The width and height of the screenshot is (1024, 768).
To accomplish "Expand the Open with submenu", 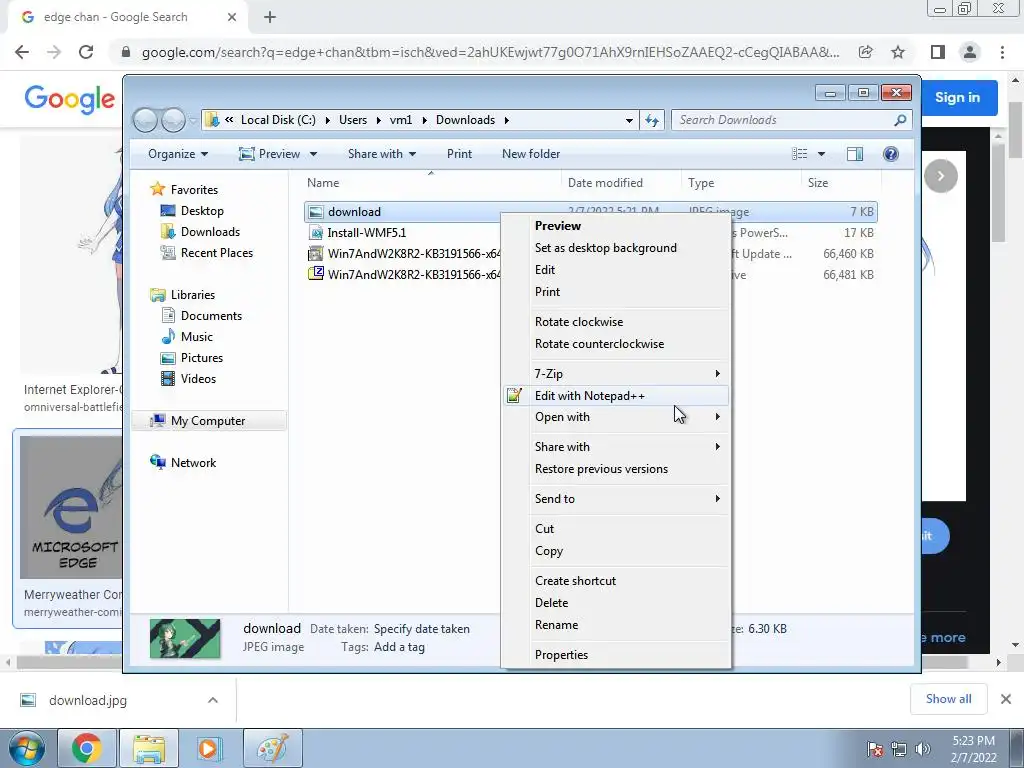I will pyautogui.click(x=616, y=417).
